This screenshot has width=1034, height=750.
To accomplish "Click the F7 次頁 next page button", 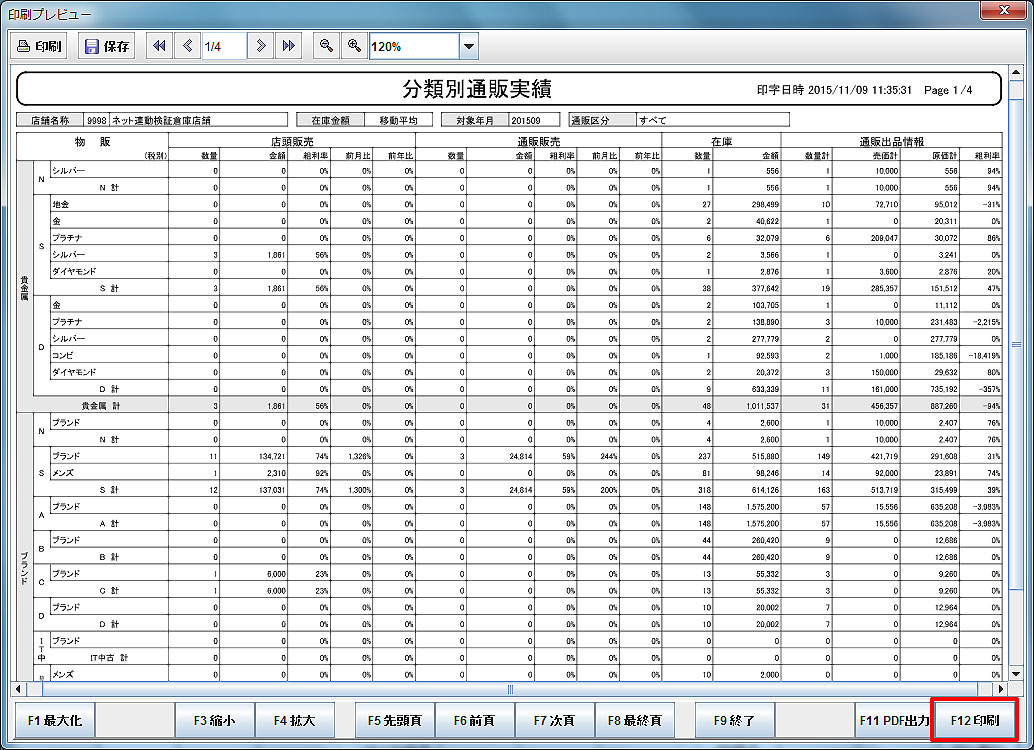I will (554, 720).
